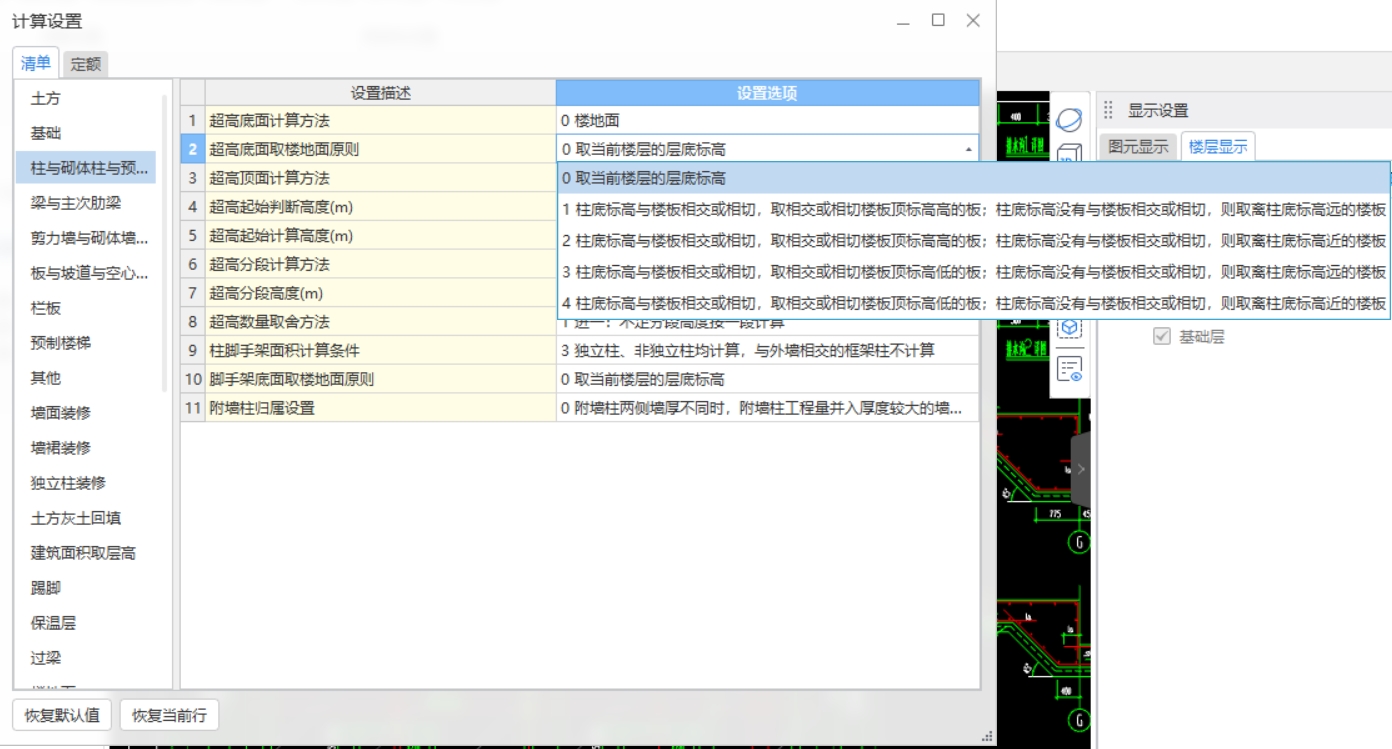Choose dropdown option 1 顶标高高的板, 远的楼板

973,209
